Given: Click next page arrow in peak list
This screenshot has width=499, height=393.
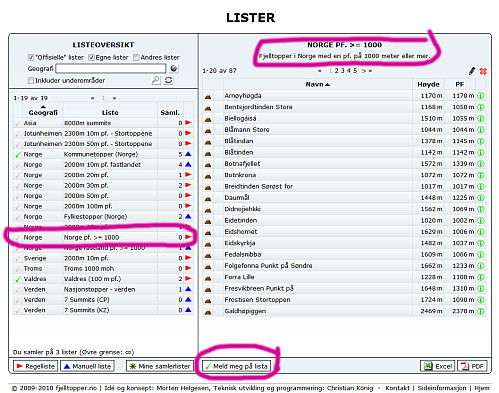Looking at the screenshot, I should pos(364,71).
